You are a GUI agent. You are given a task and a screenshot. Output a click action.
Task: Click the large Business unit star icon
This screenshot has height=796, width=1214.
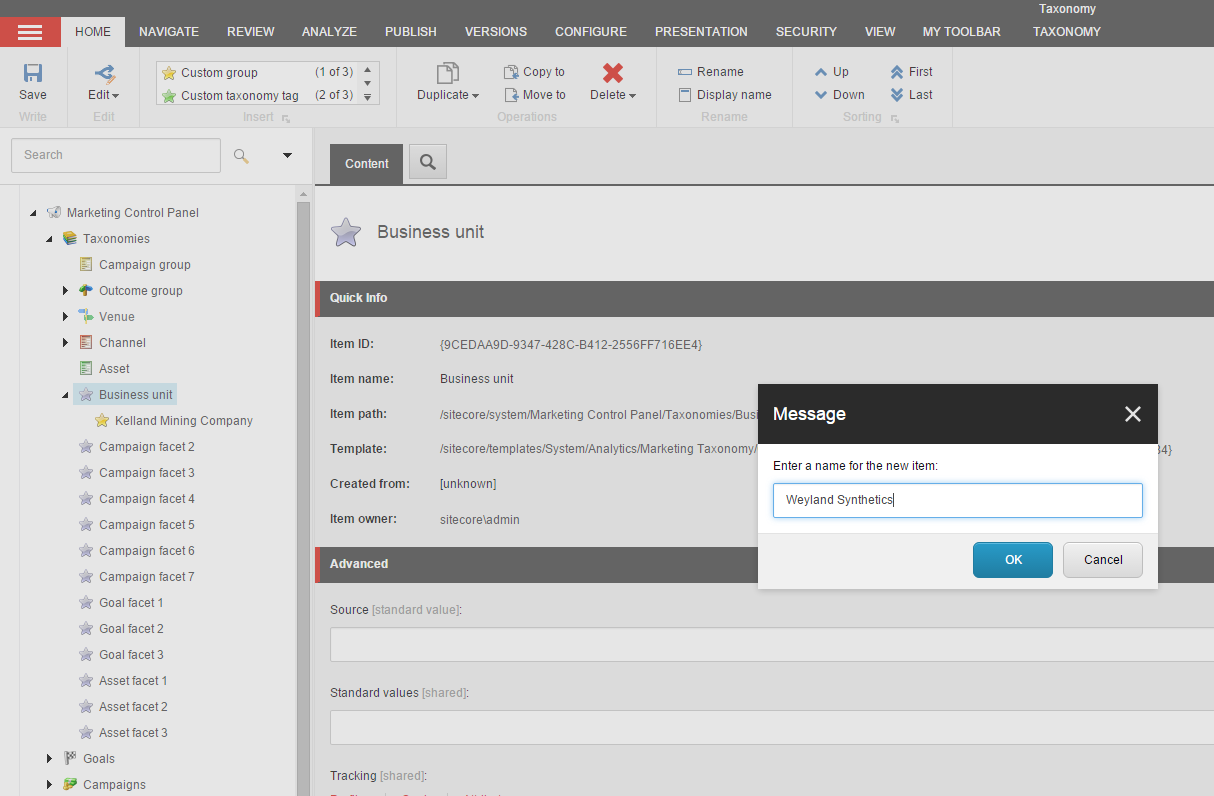346,233
